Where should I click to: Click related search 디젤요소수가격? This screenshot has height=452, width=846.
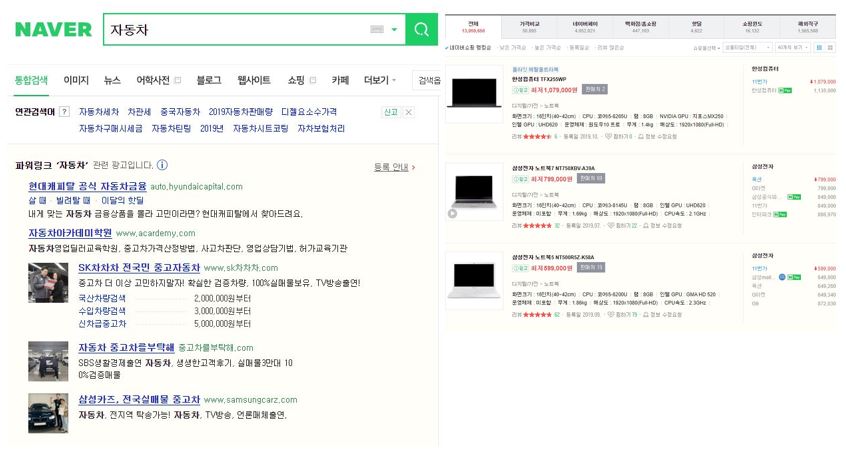(x=309, y=112)
